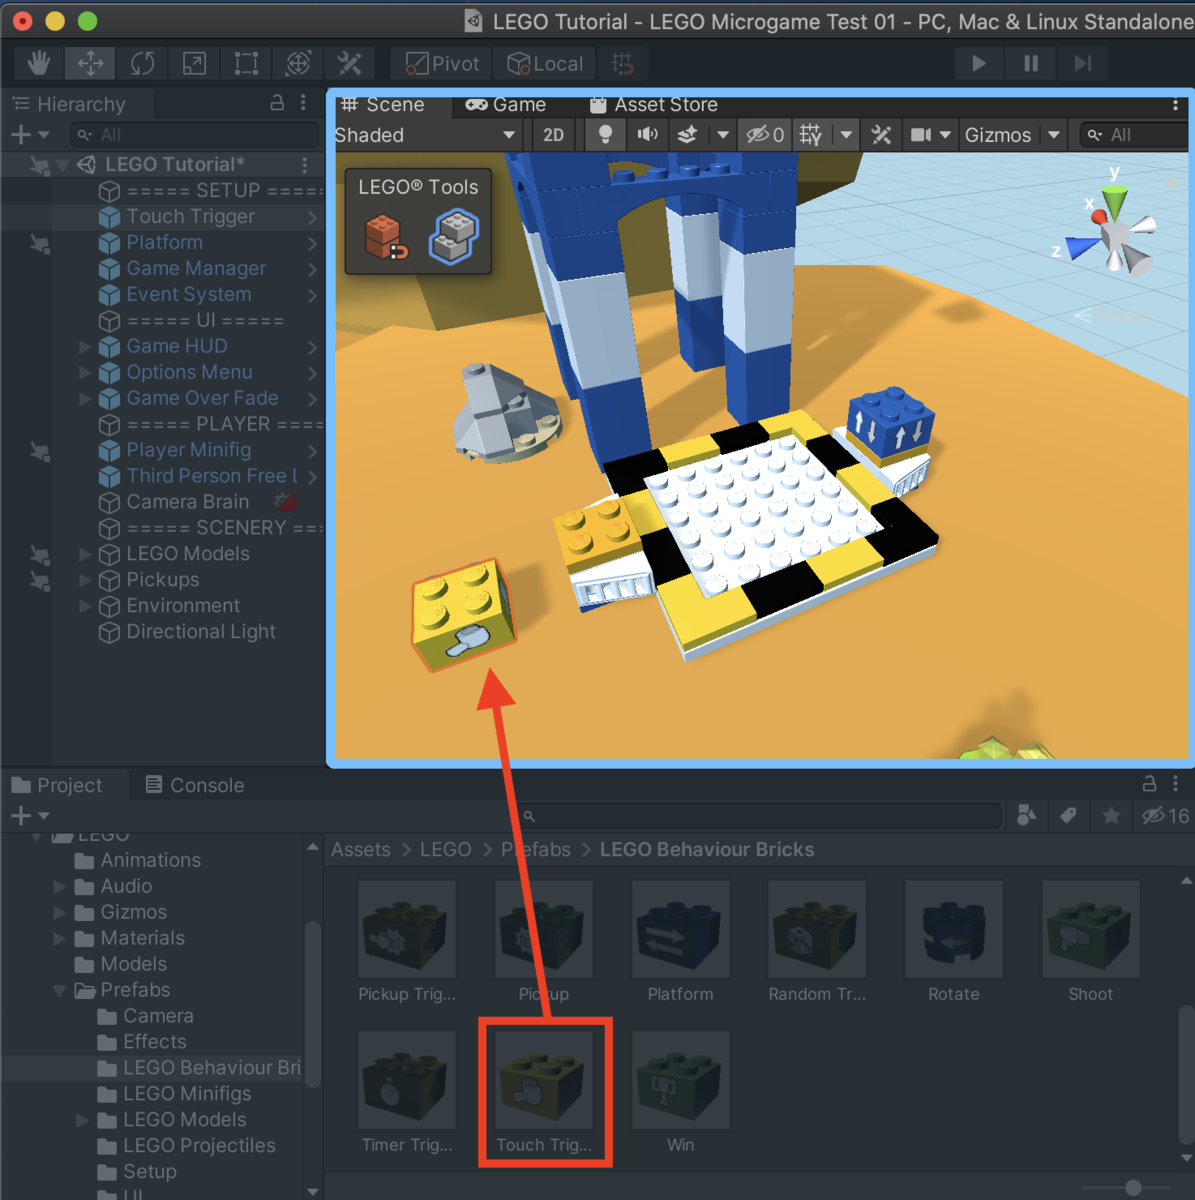Select the Project tab
The image size is (1195, 1200).
click(57, 785)
